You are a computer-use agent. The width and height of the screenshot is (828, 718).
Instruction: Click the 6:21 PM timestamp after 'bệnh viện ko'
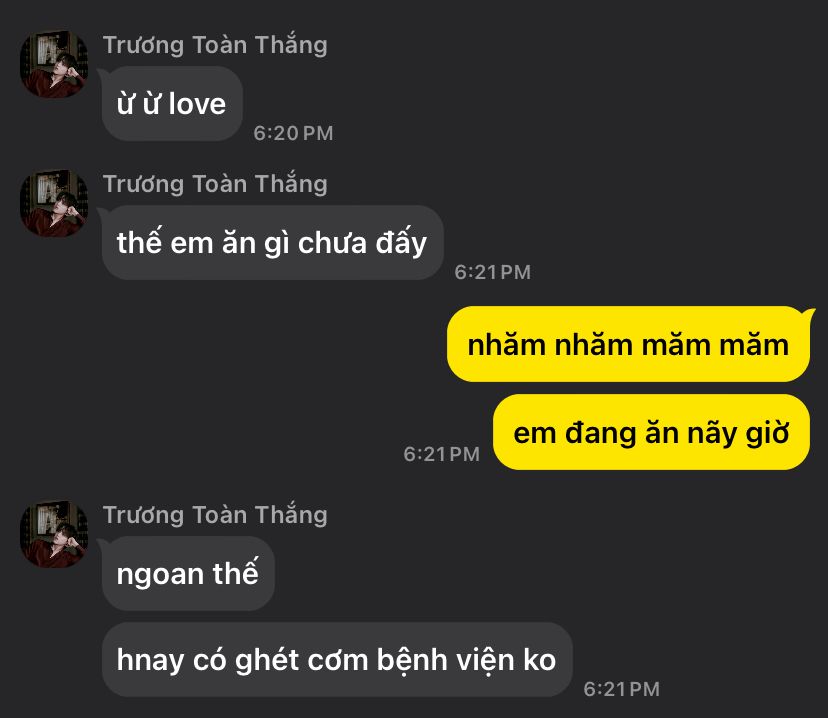(x=622, y=689)
